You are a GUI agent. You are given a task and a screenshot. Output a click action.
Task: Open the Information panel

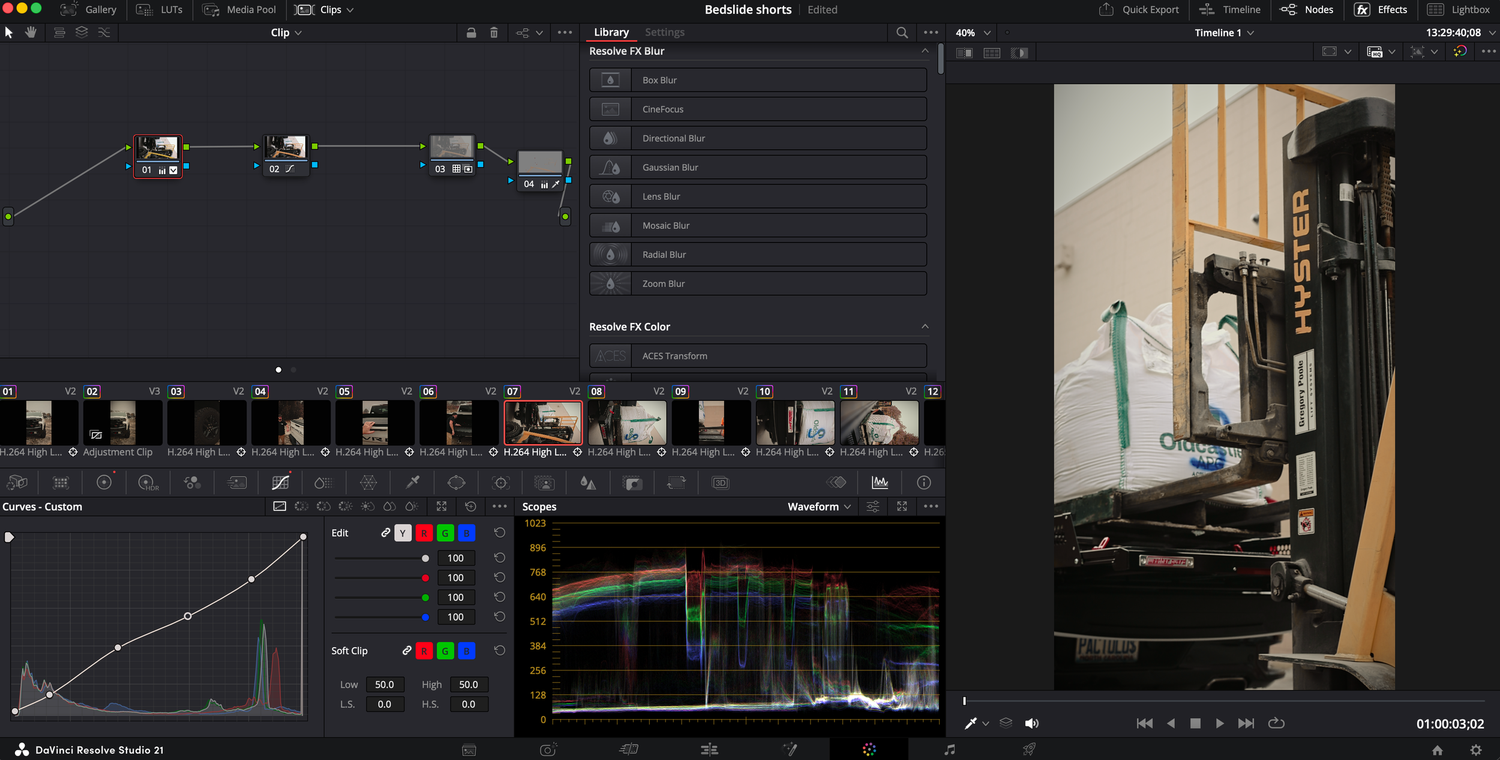(x=924, y=482)
